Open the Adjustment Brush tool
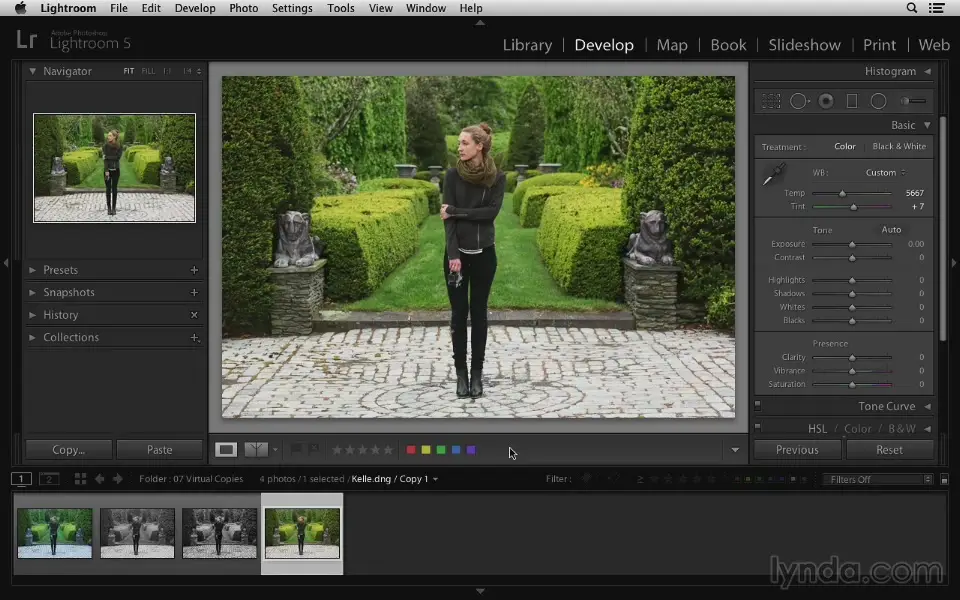This screenshot has width=960, height=600. coord(912,101)
